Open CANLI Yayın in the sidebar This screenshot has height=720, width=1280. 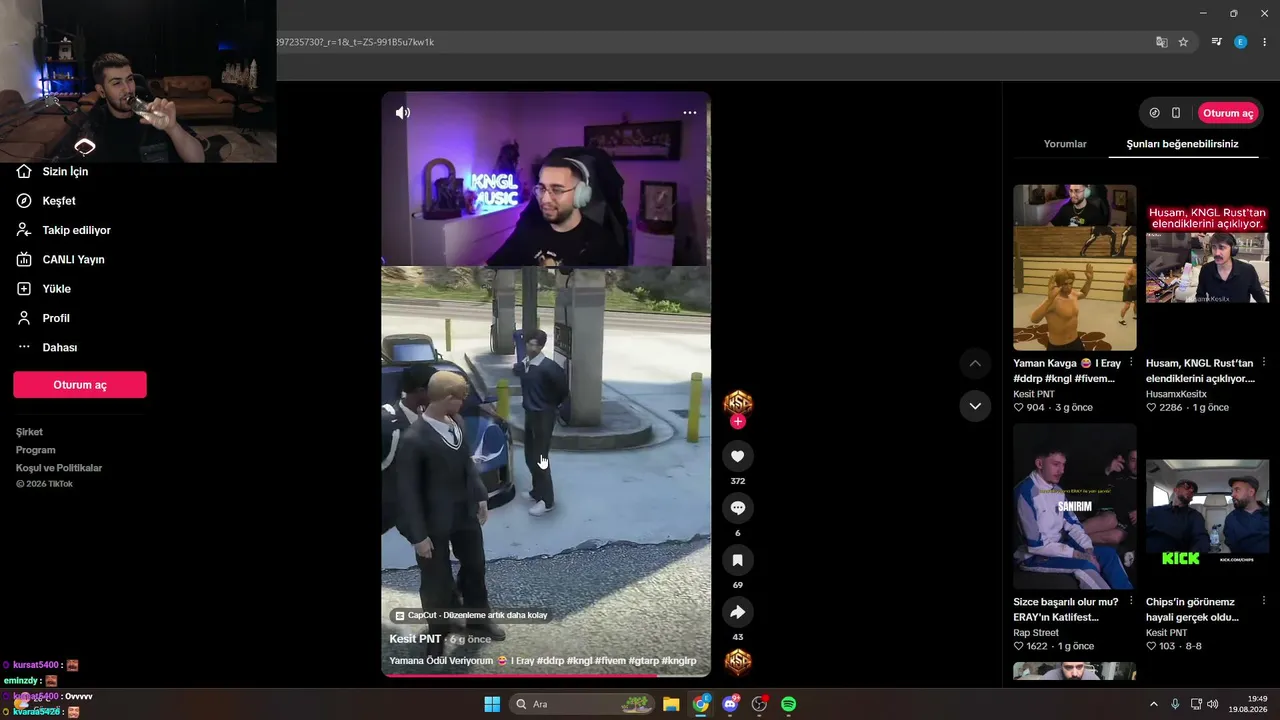pyautogui.click(x=73, y=259)
